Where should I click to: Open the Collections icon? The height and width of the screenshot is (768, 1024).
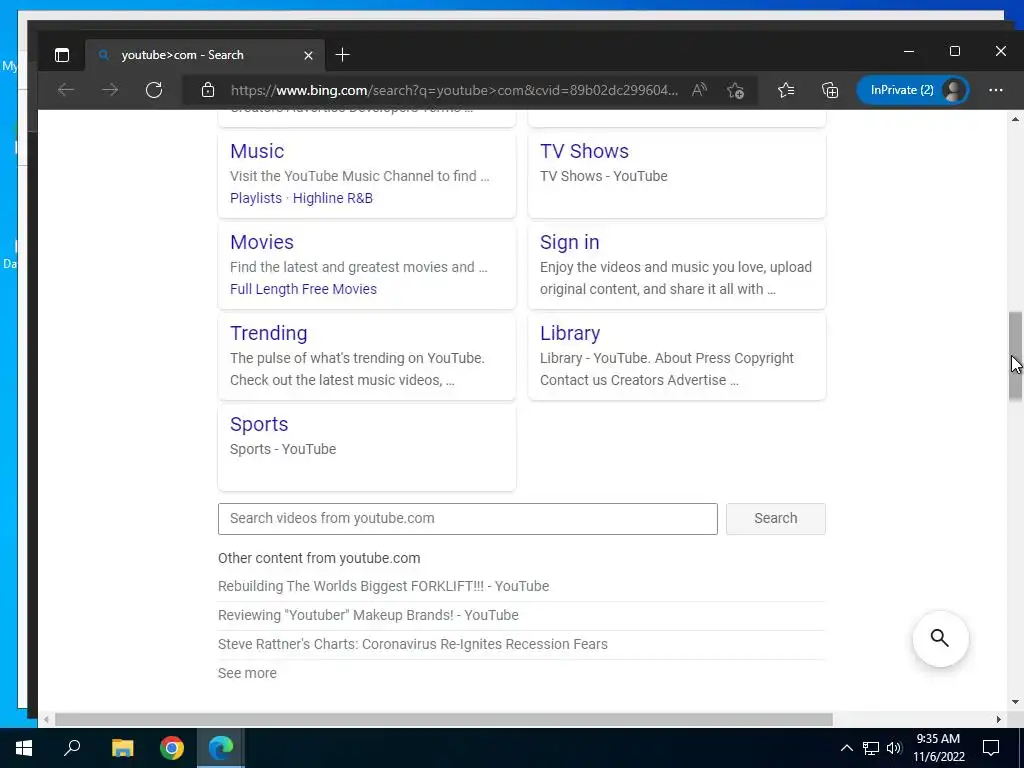pos(830,90)
